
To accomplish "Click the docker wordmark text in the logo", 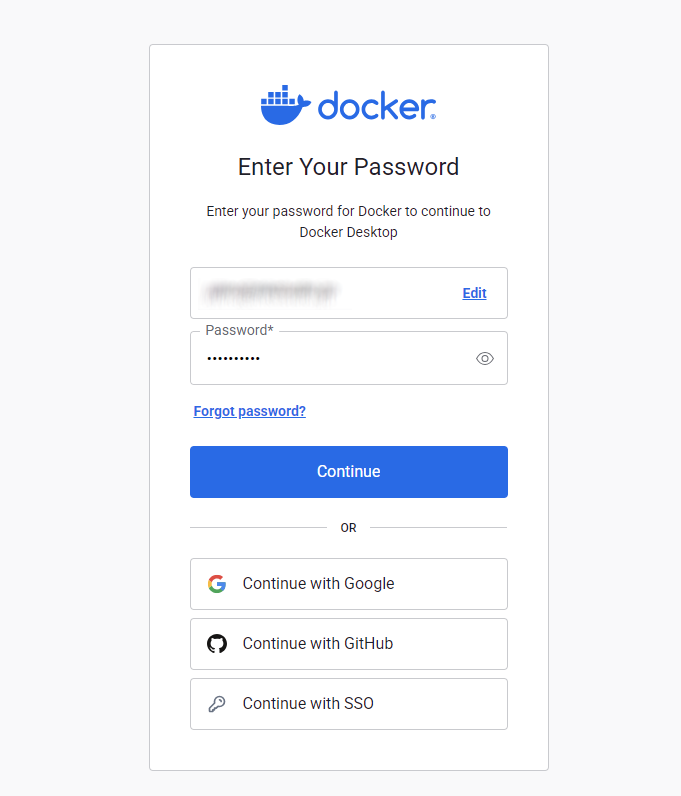I will (377, 106).
